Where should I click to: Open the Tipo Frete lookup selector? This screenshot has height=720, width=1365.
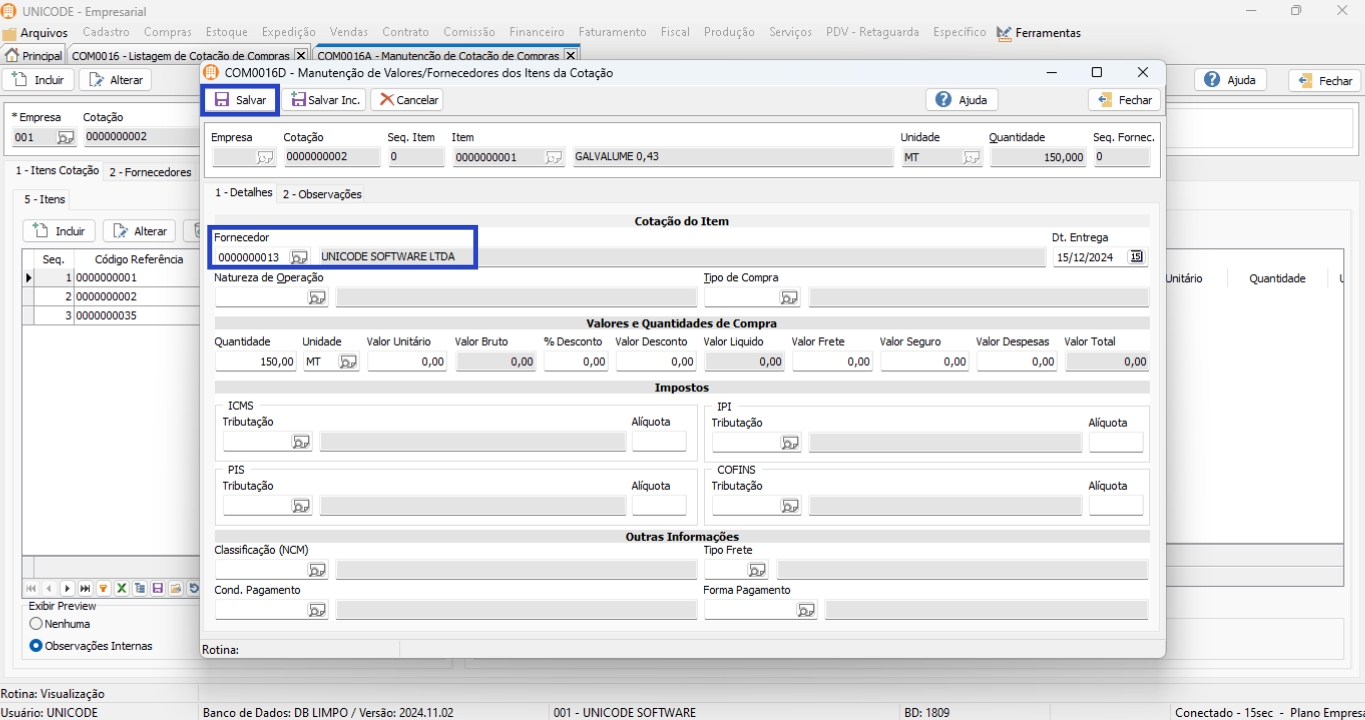(x=757, y=570)
